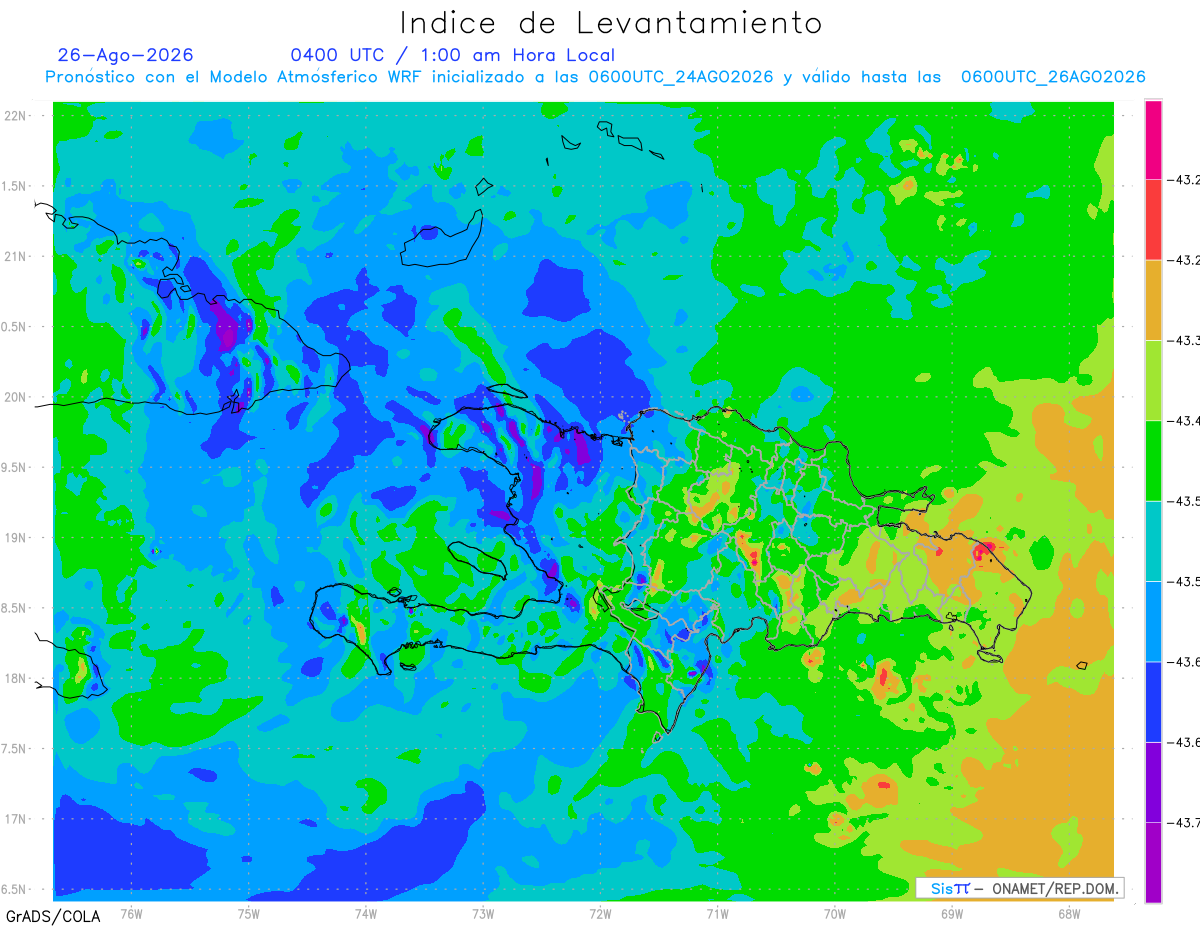Click the 'Indice de Levantamiento' map title

pyautogui.click(x=610, y=23)
